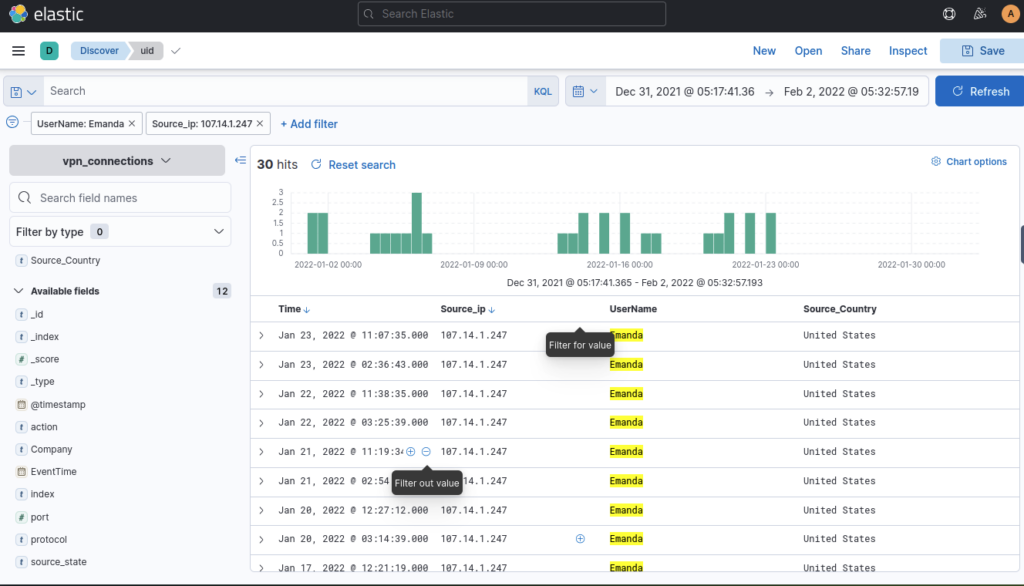1024x586 pixels.
Task: Open the hamburger navigation menu
Action: pyautogui.click(x=18, y=50)
